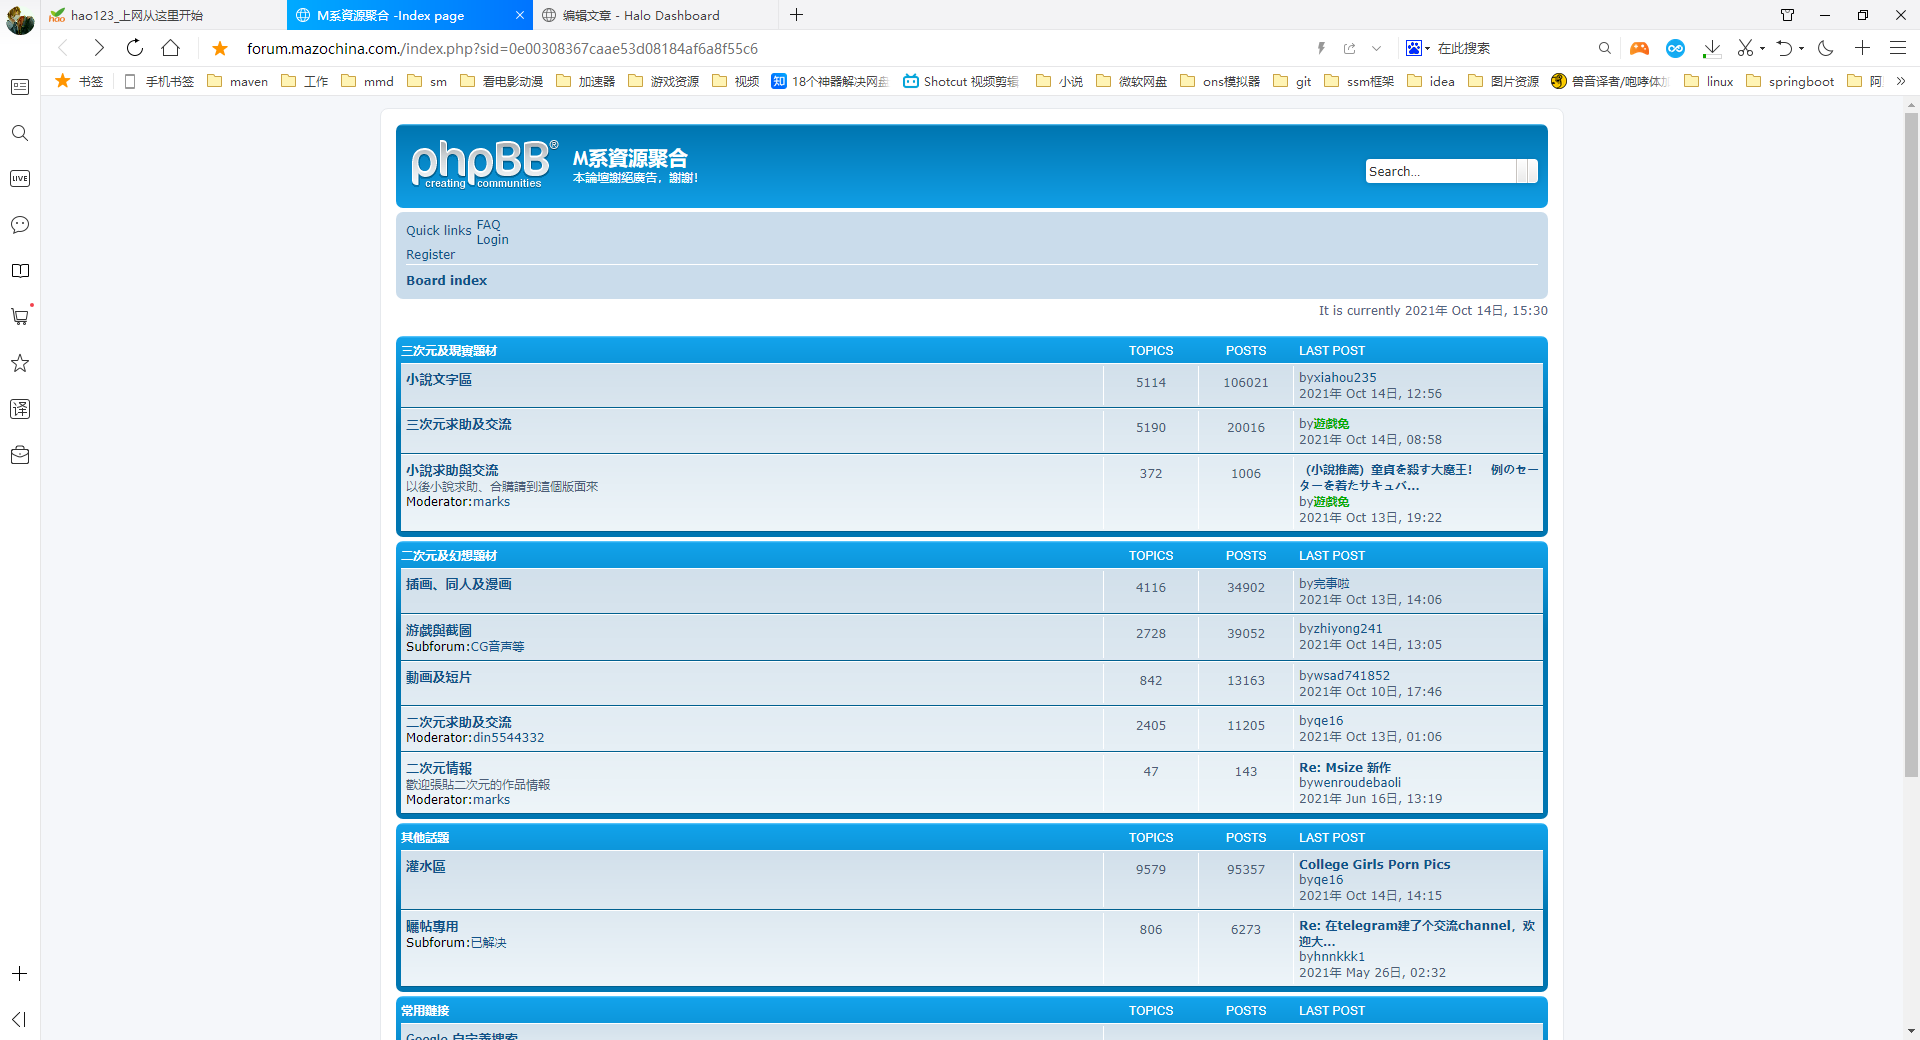The width and height of the screenshot is (1920, 1040).
Task: Open favorites star in sidebar
Action: coord(20,363)
